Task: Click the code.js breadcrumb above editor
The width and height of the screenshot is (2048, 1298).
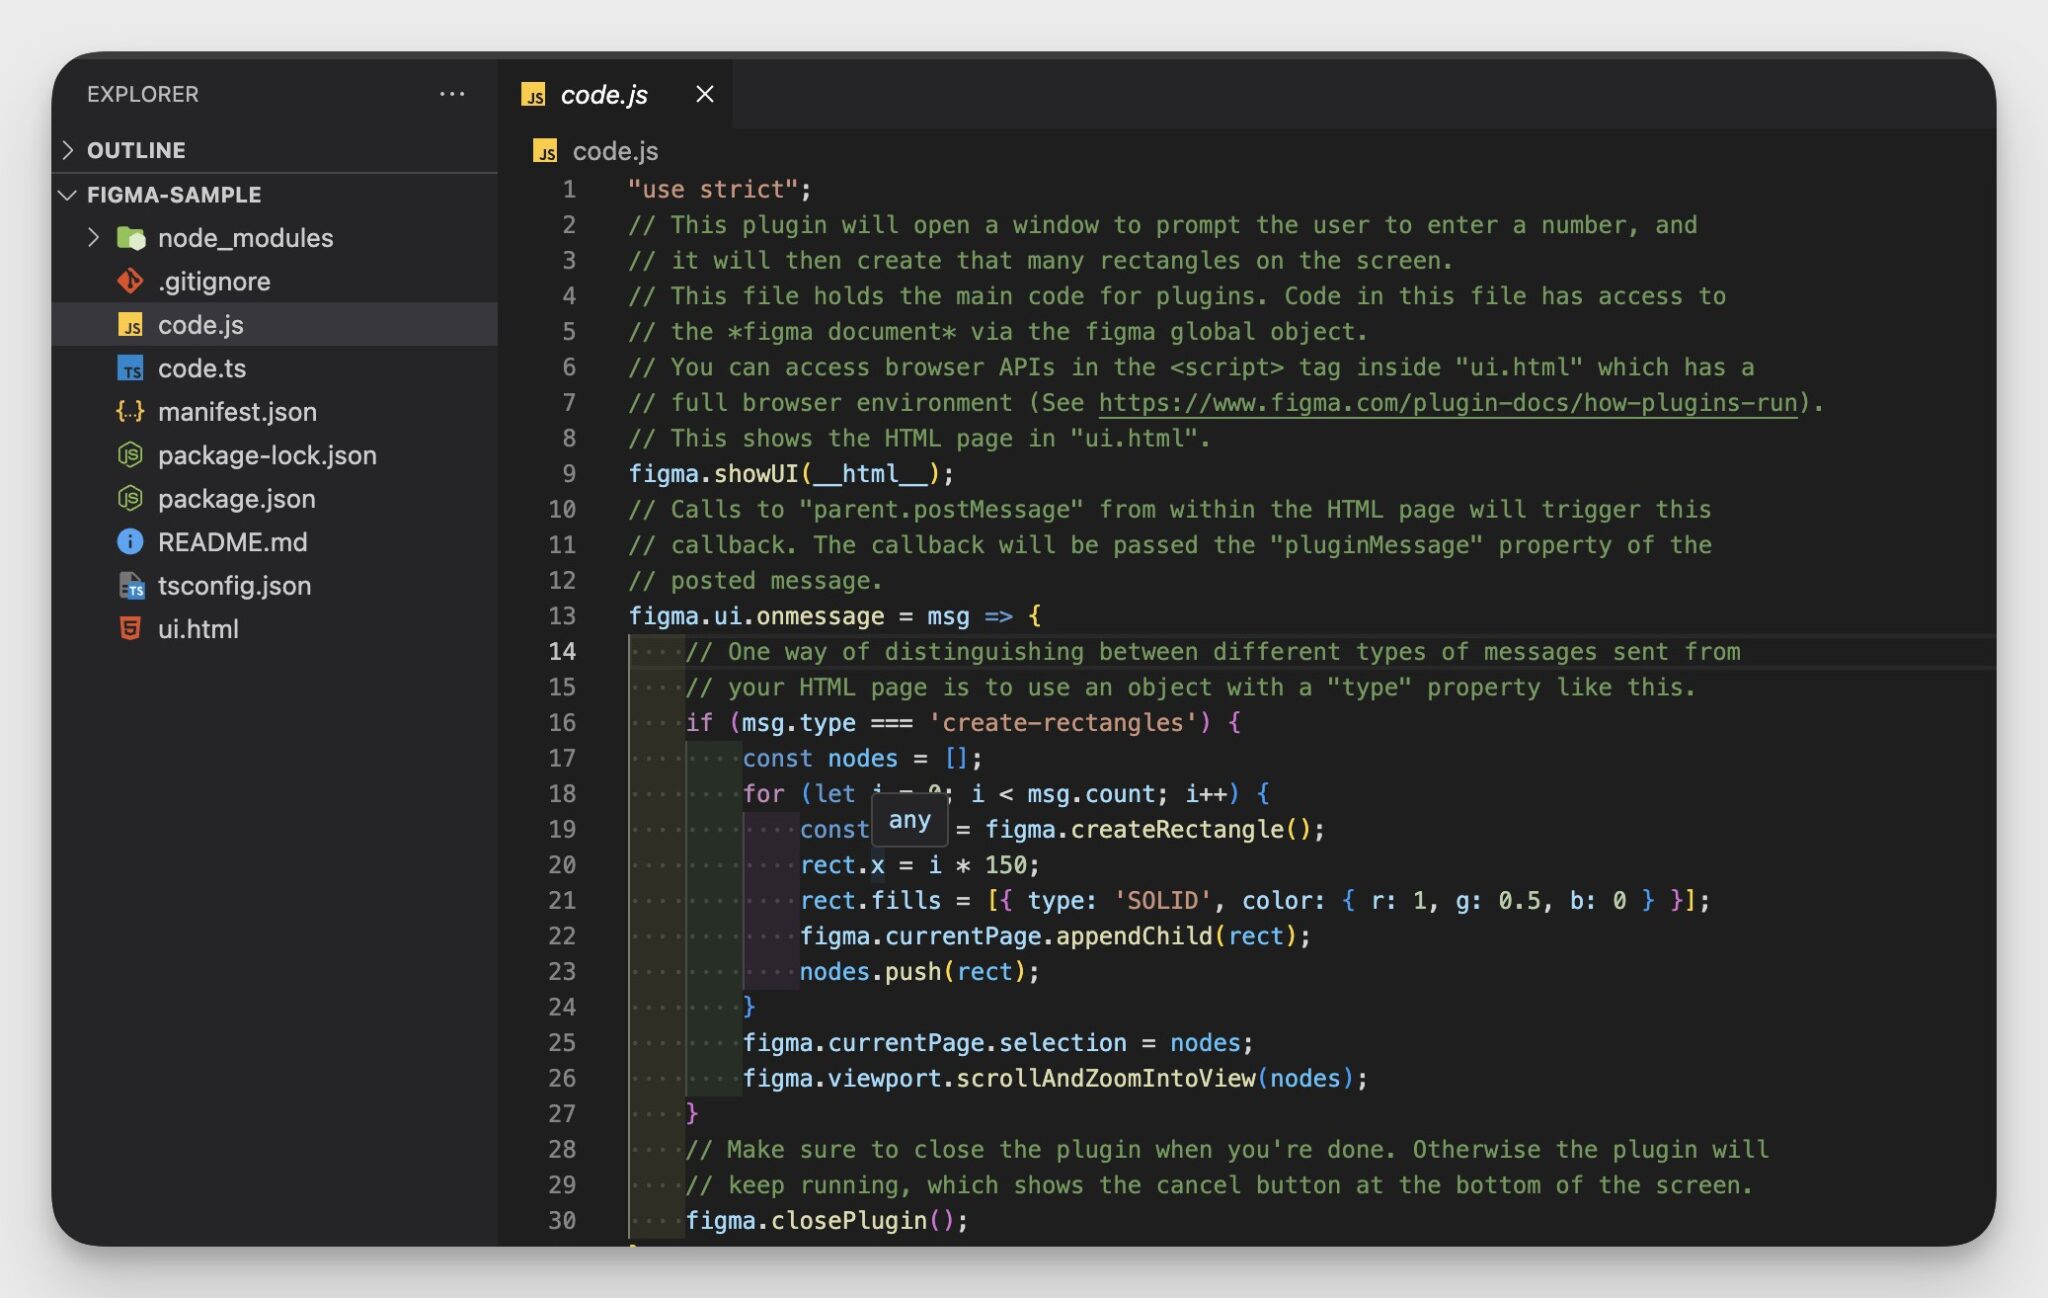Action: click(614, 151)
